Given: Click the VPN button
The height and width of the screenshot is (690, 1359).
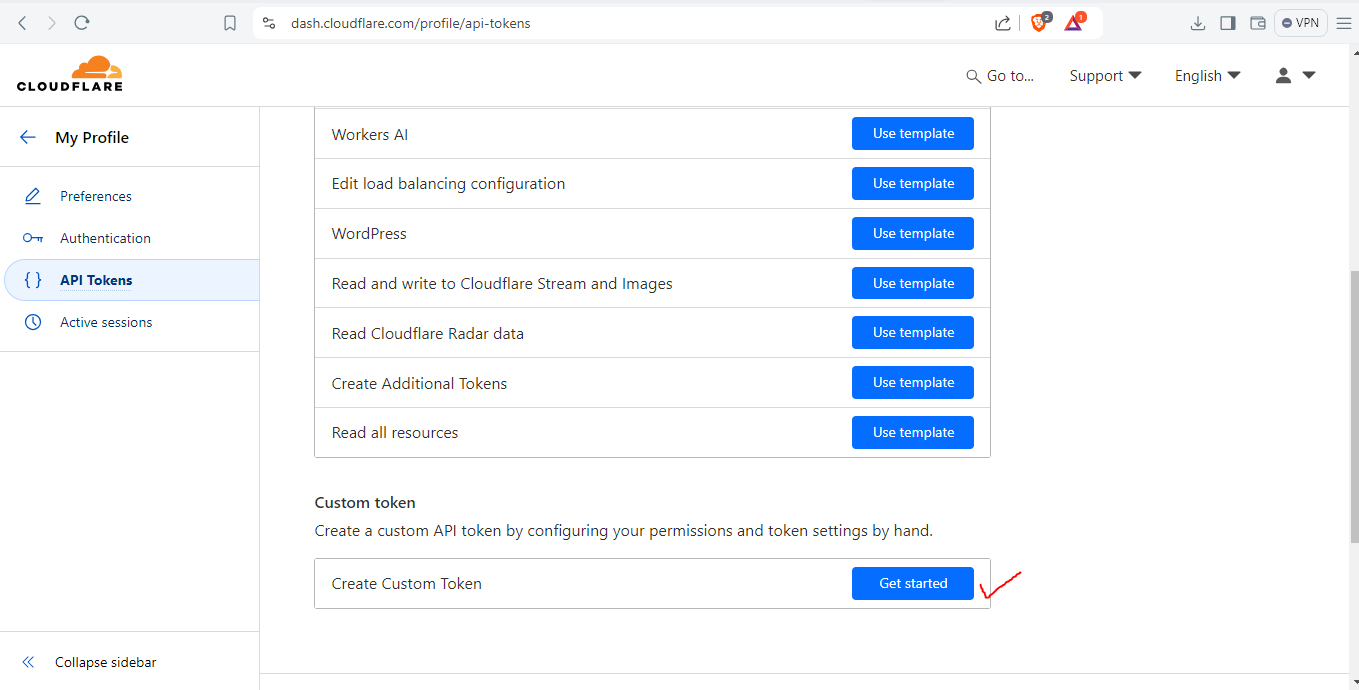Looking at the screenshot, I should tap(1300, 23).
